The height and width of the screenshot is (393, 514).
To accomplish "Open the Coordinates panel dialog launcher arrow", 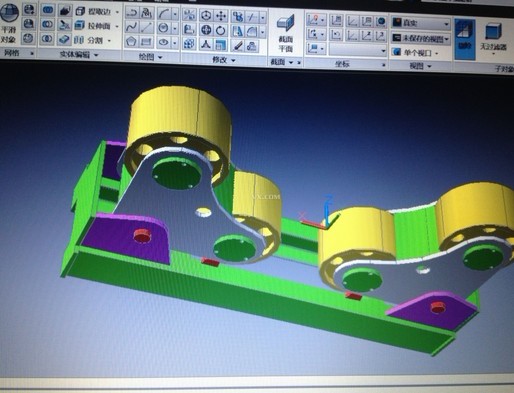I will [x=384, y=65].
